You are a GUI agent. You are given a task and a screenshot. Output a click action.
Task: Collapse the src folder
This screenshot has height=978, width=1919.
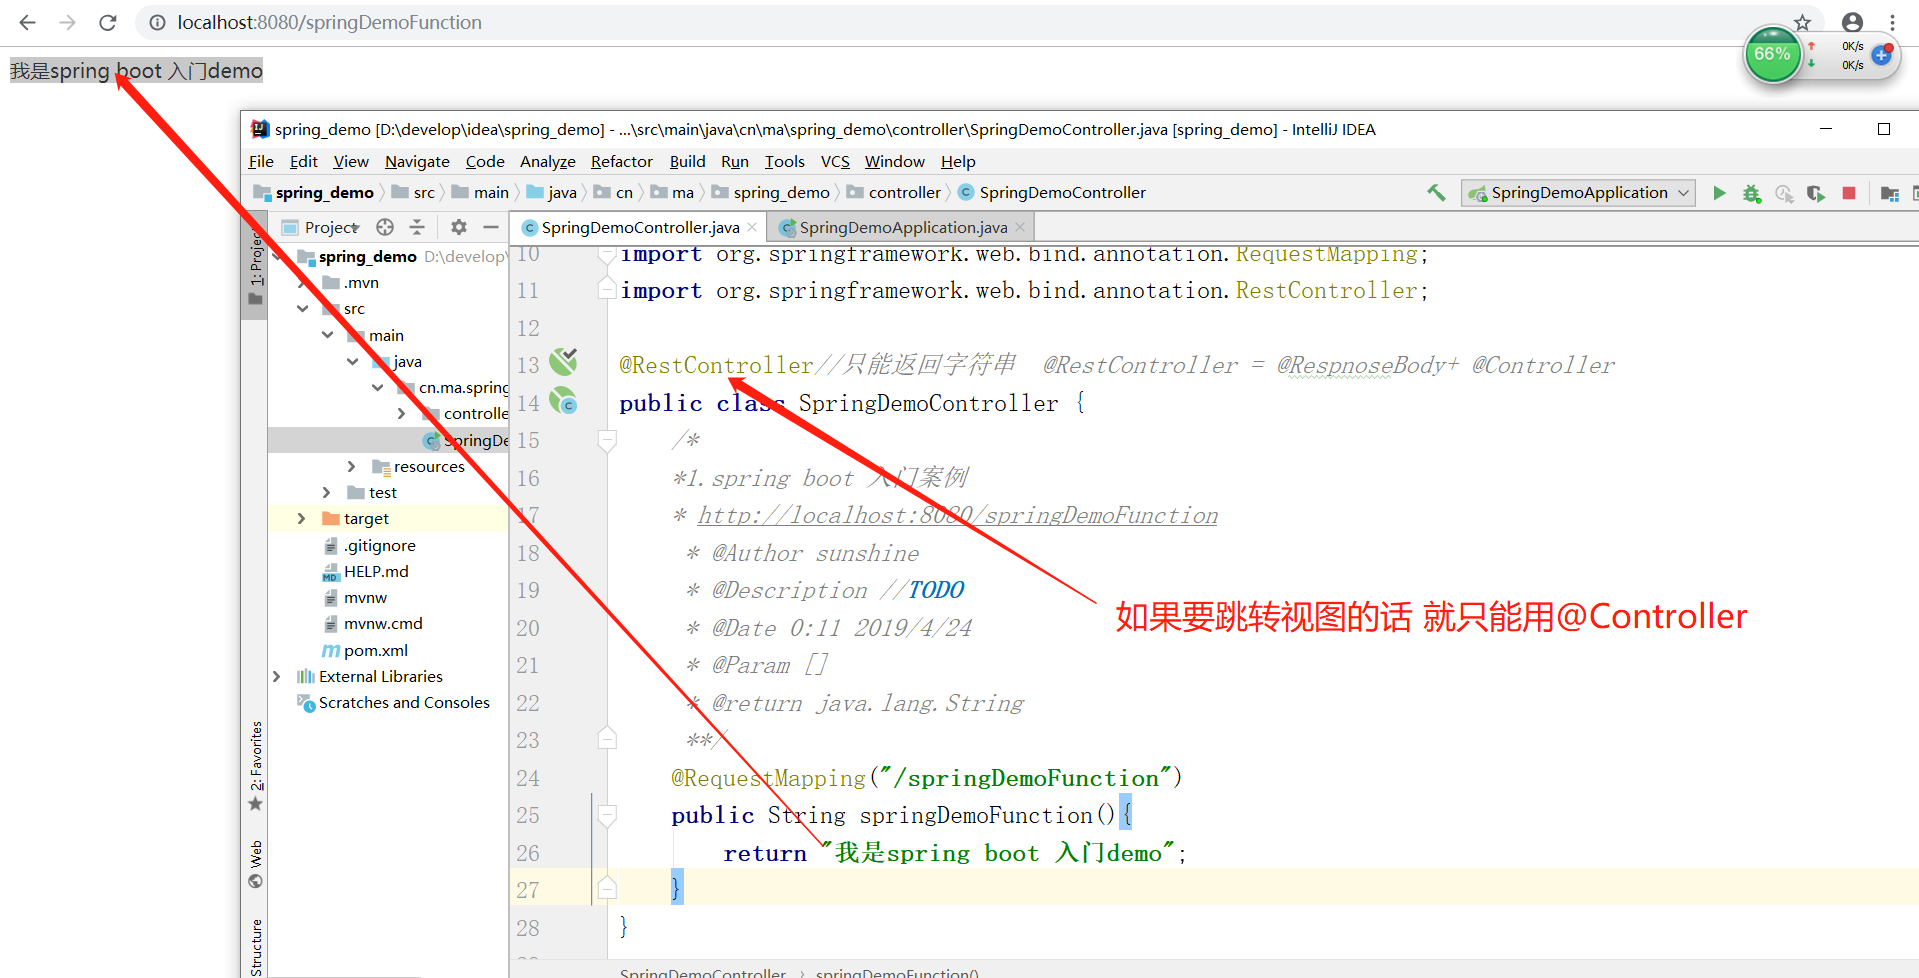302,309
